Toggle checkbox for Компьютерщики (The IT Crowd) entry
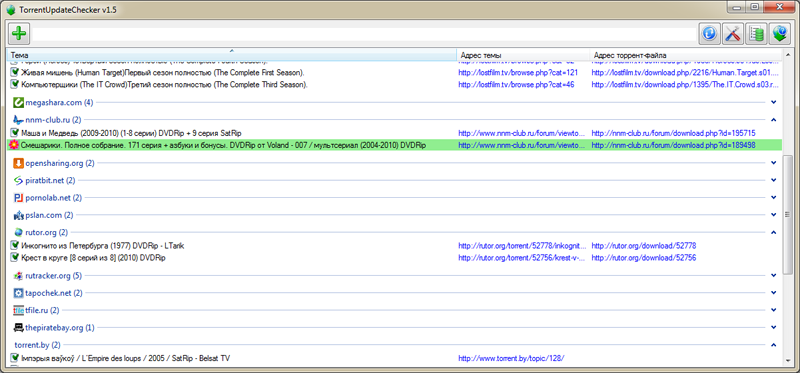Image resolution: width=800 pixels, height=373 pixels. tap(14, 84)
